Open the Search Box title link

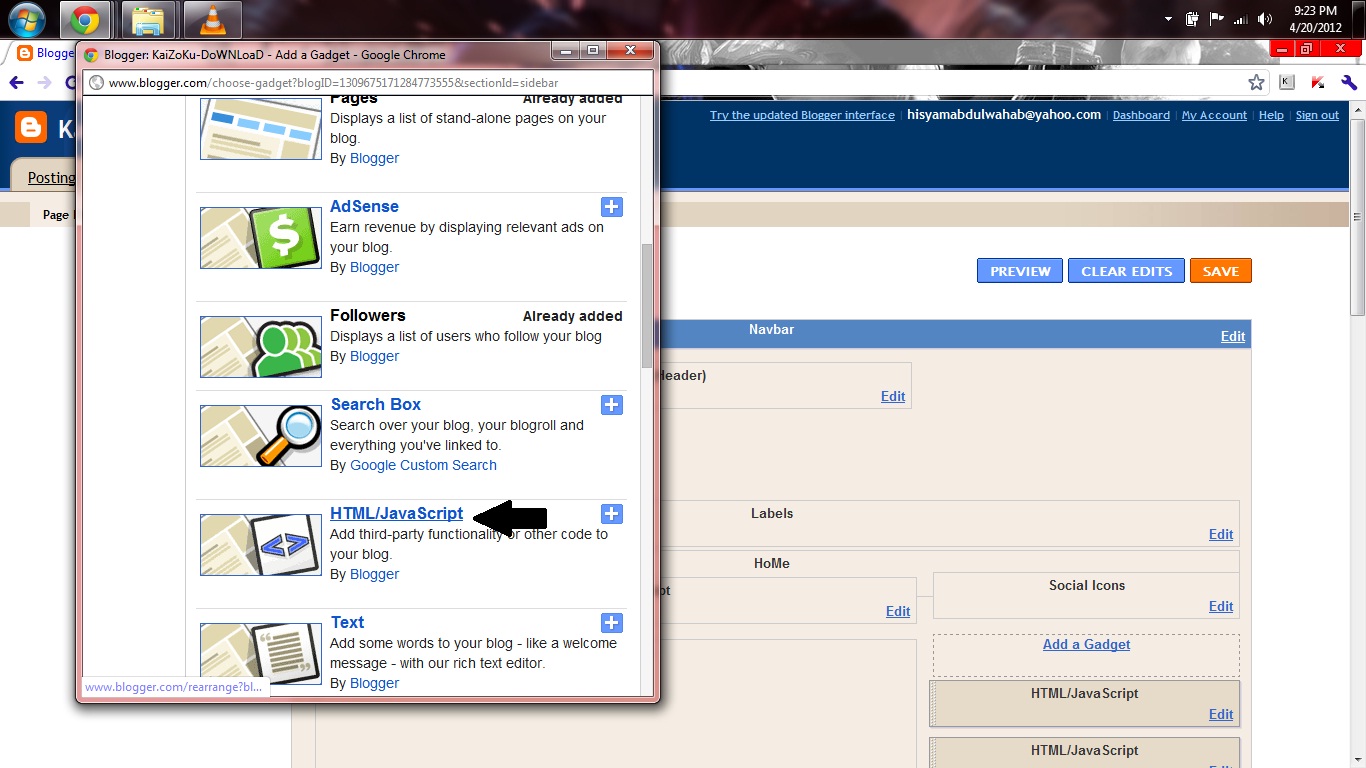pos(375,405)
